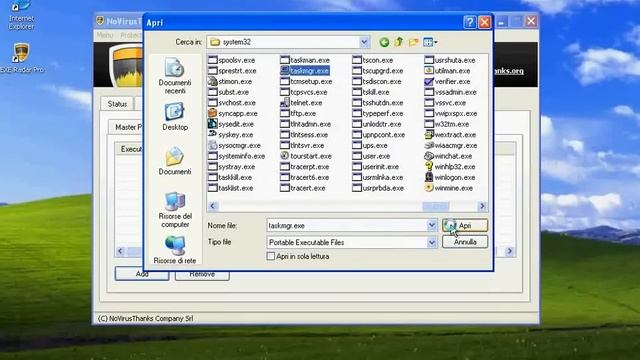Select the tasklist.exe file

tap(231, 188)
